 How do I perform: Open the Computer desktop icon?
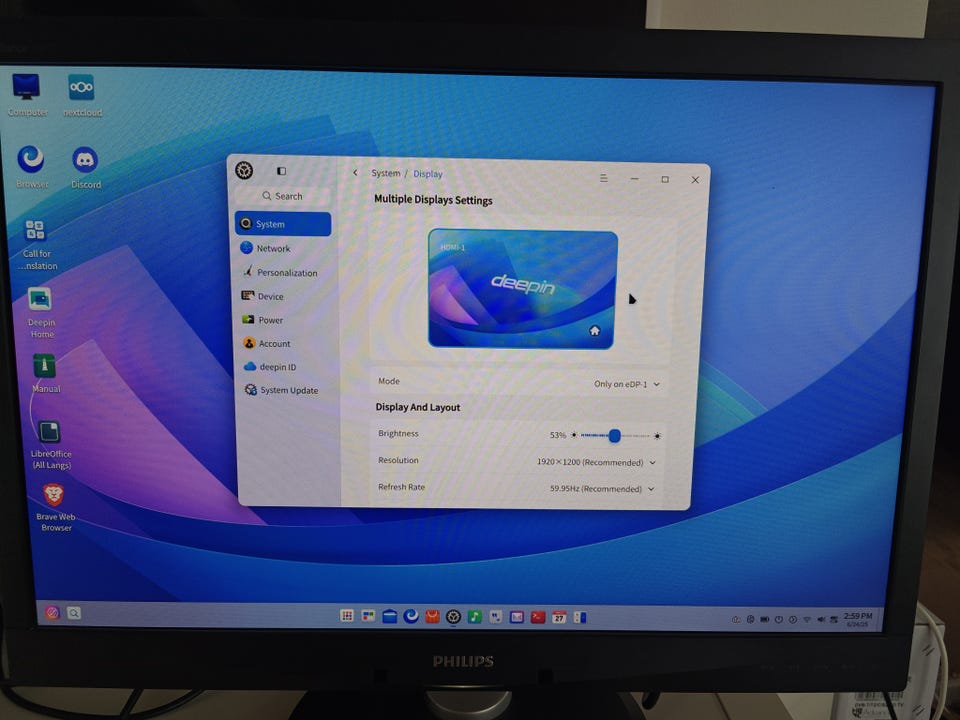click(x=27, y=94)
